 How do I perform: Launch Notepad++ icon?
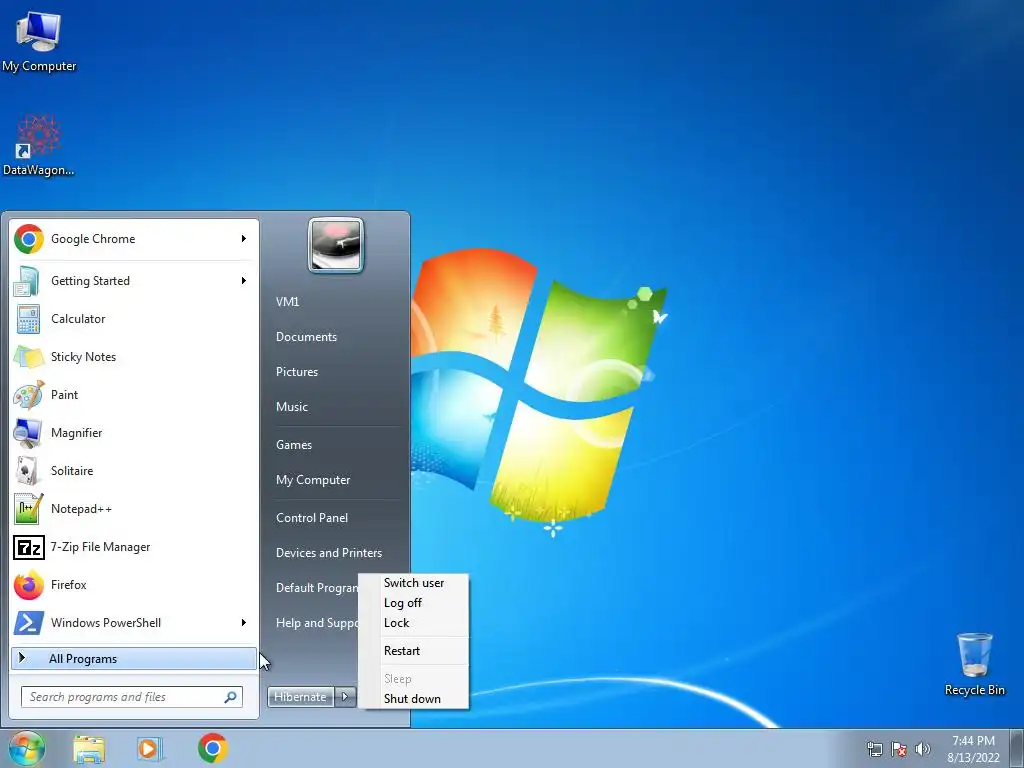[28, 509]
